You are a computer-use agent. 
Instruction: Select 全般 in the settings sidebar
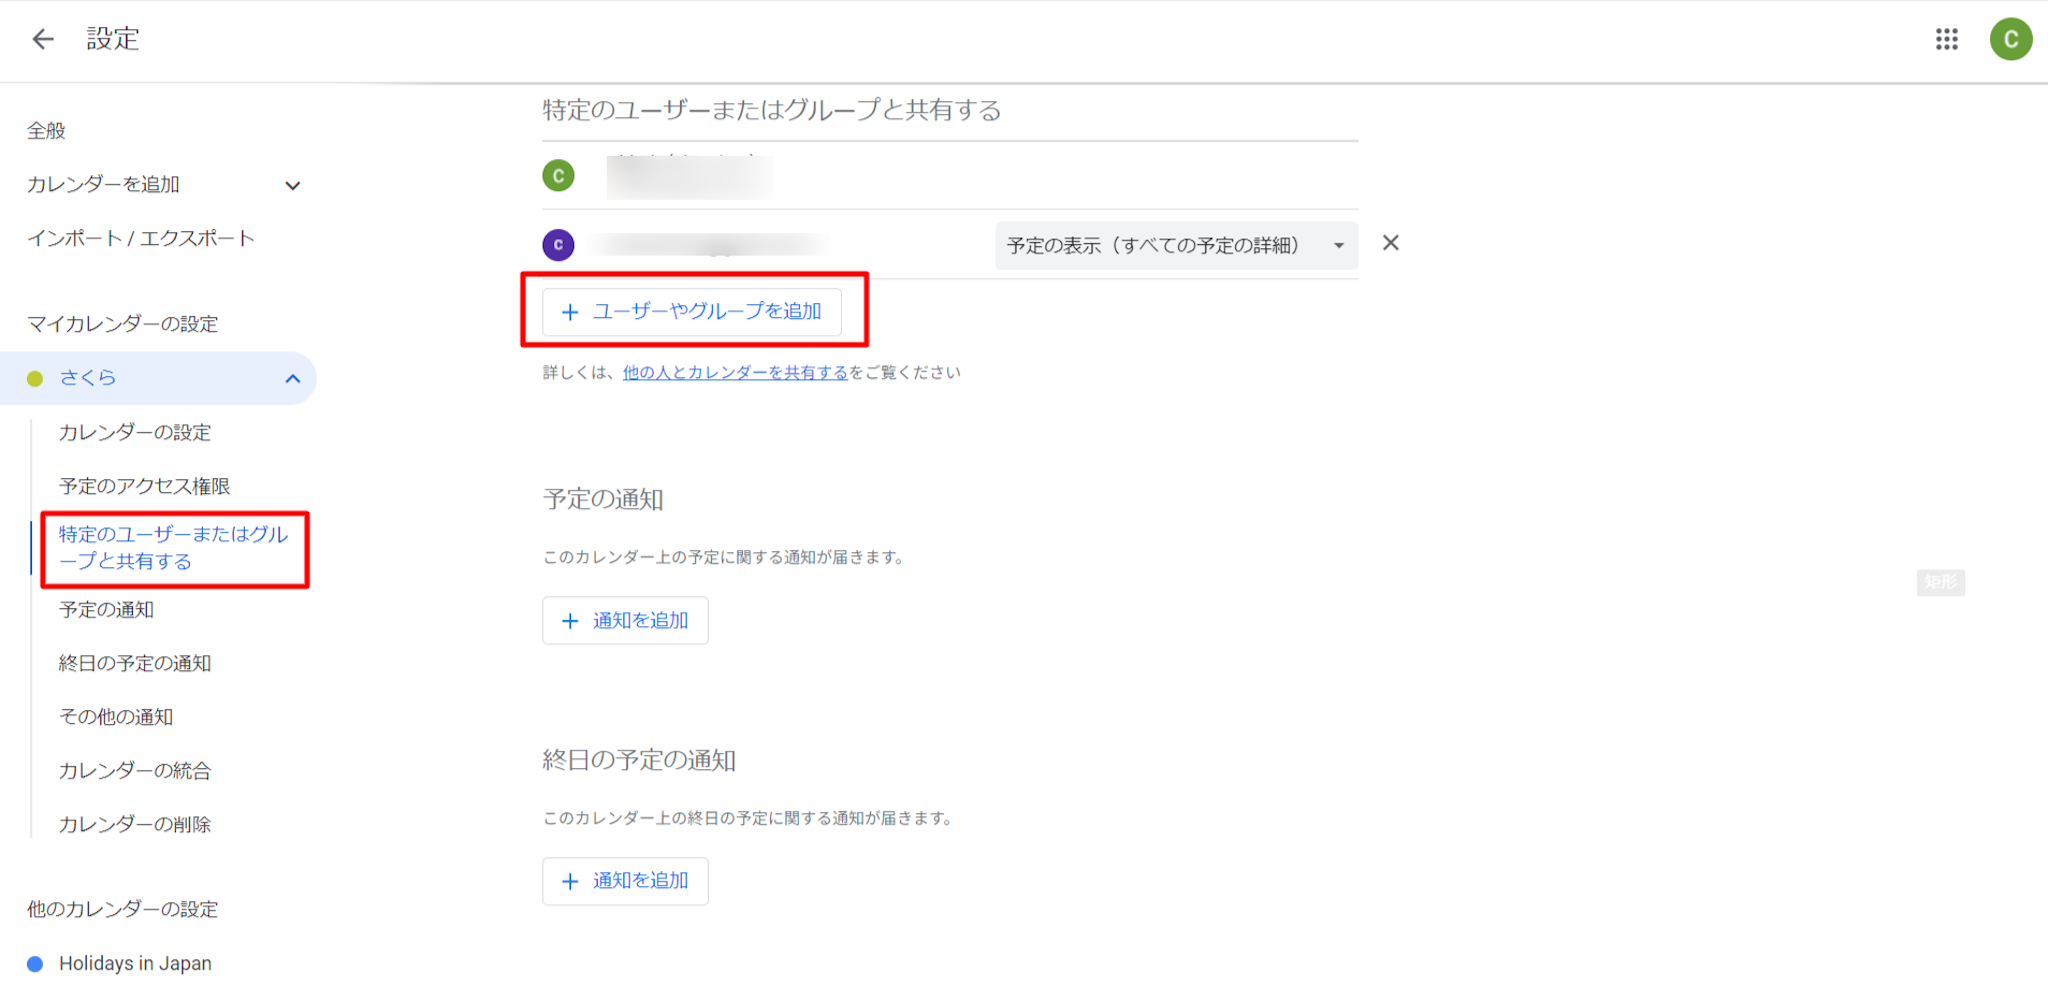coord(46,131)
